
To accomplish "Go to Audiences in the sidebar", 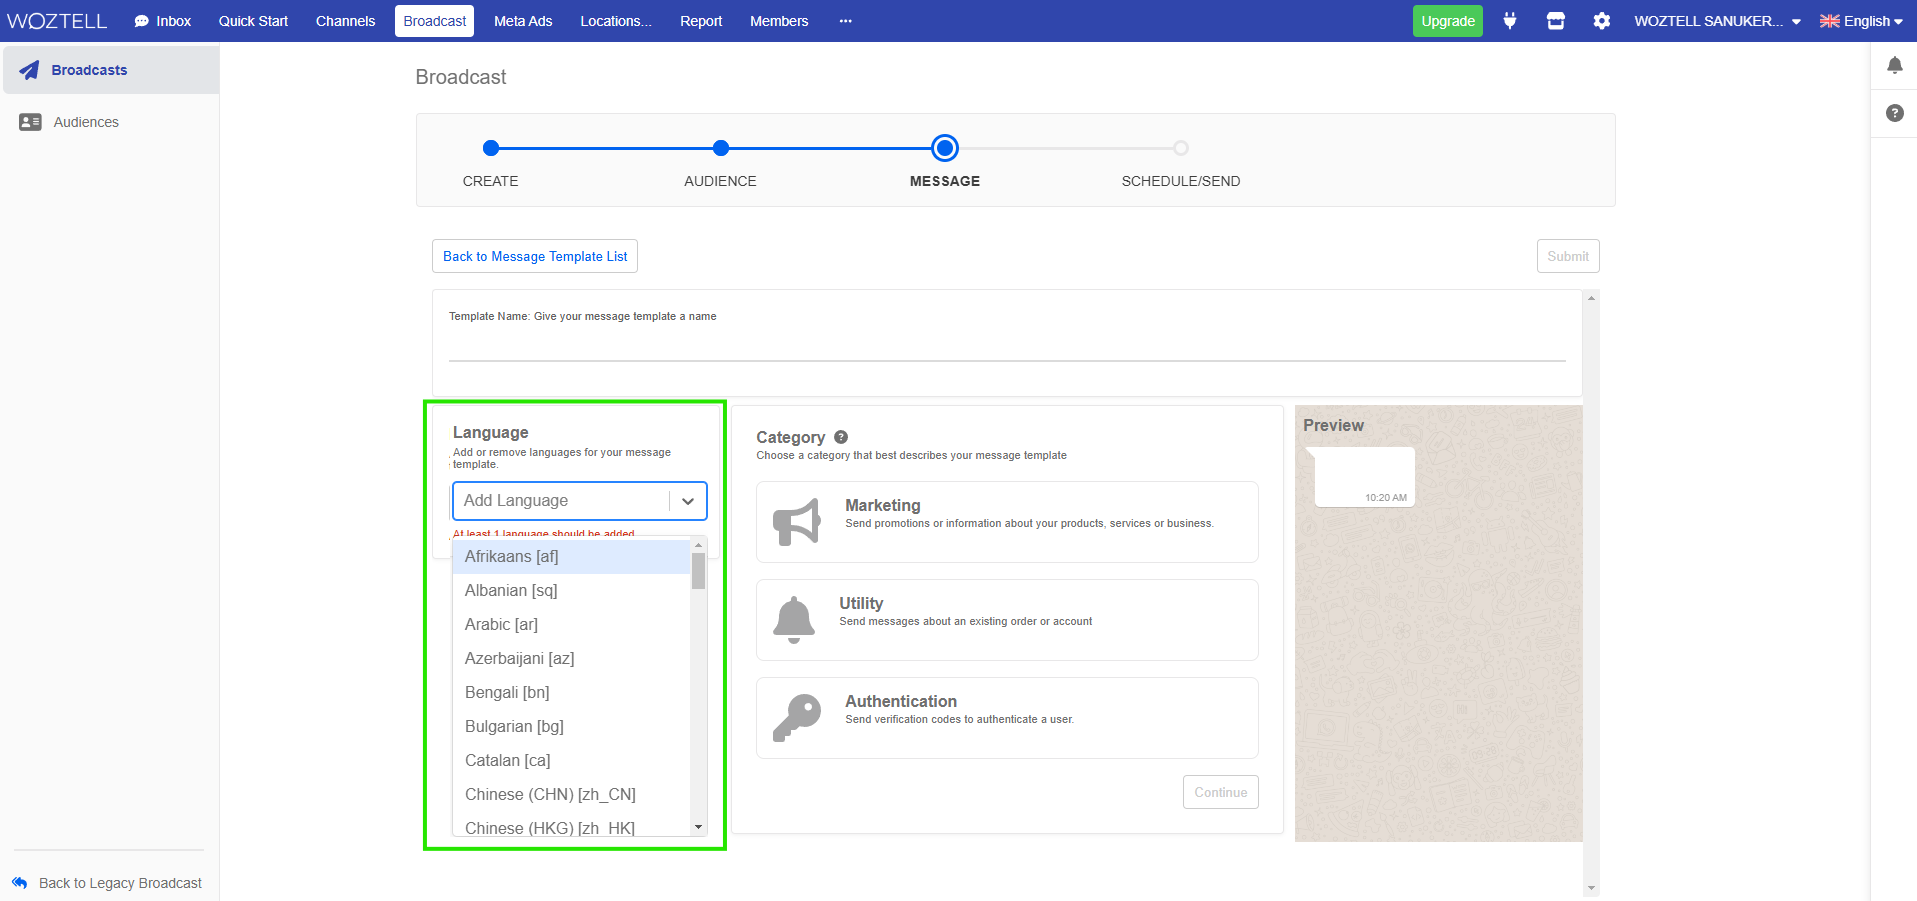I will pyautogui.click(x=86, y=122).
